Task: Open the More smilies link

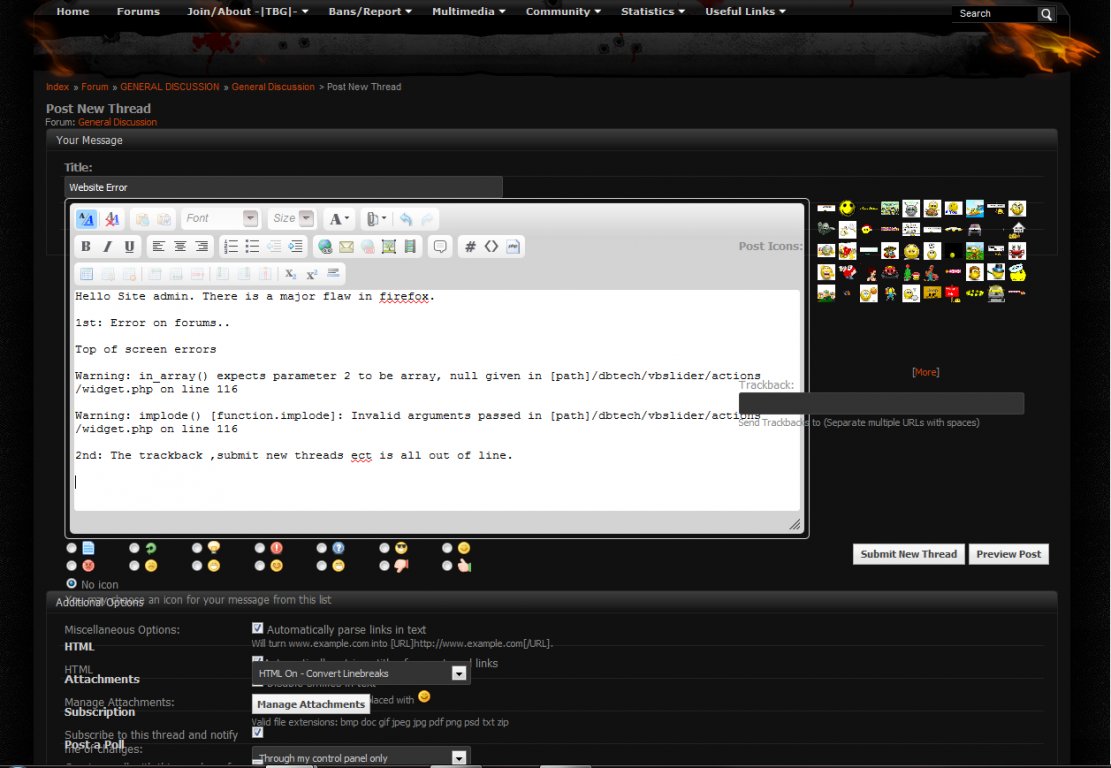Action: pos(925,372)
